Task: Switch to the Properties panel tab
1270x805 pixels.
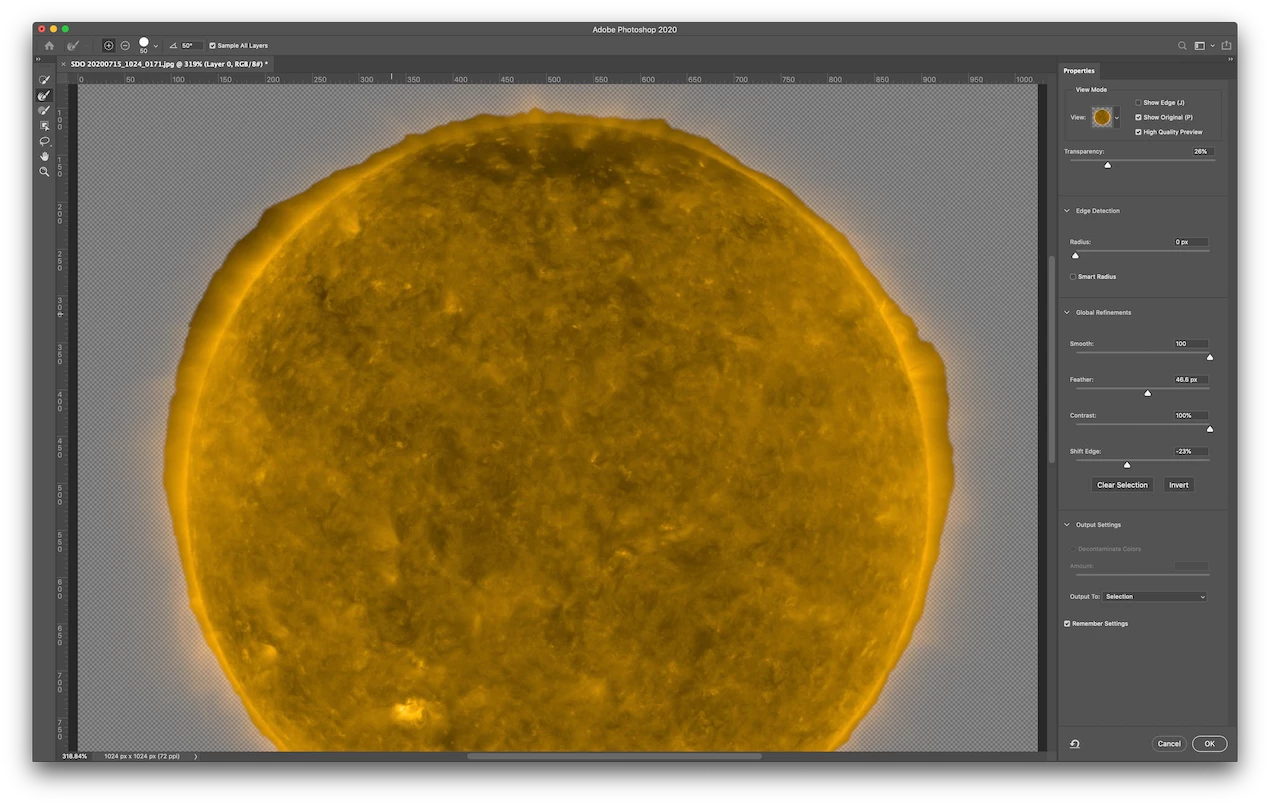Action: coord(1079,71)
